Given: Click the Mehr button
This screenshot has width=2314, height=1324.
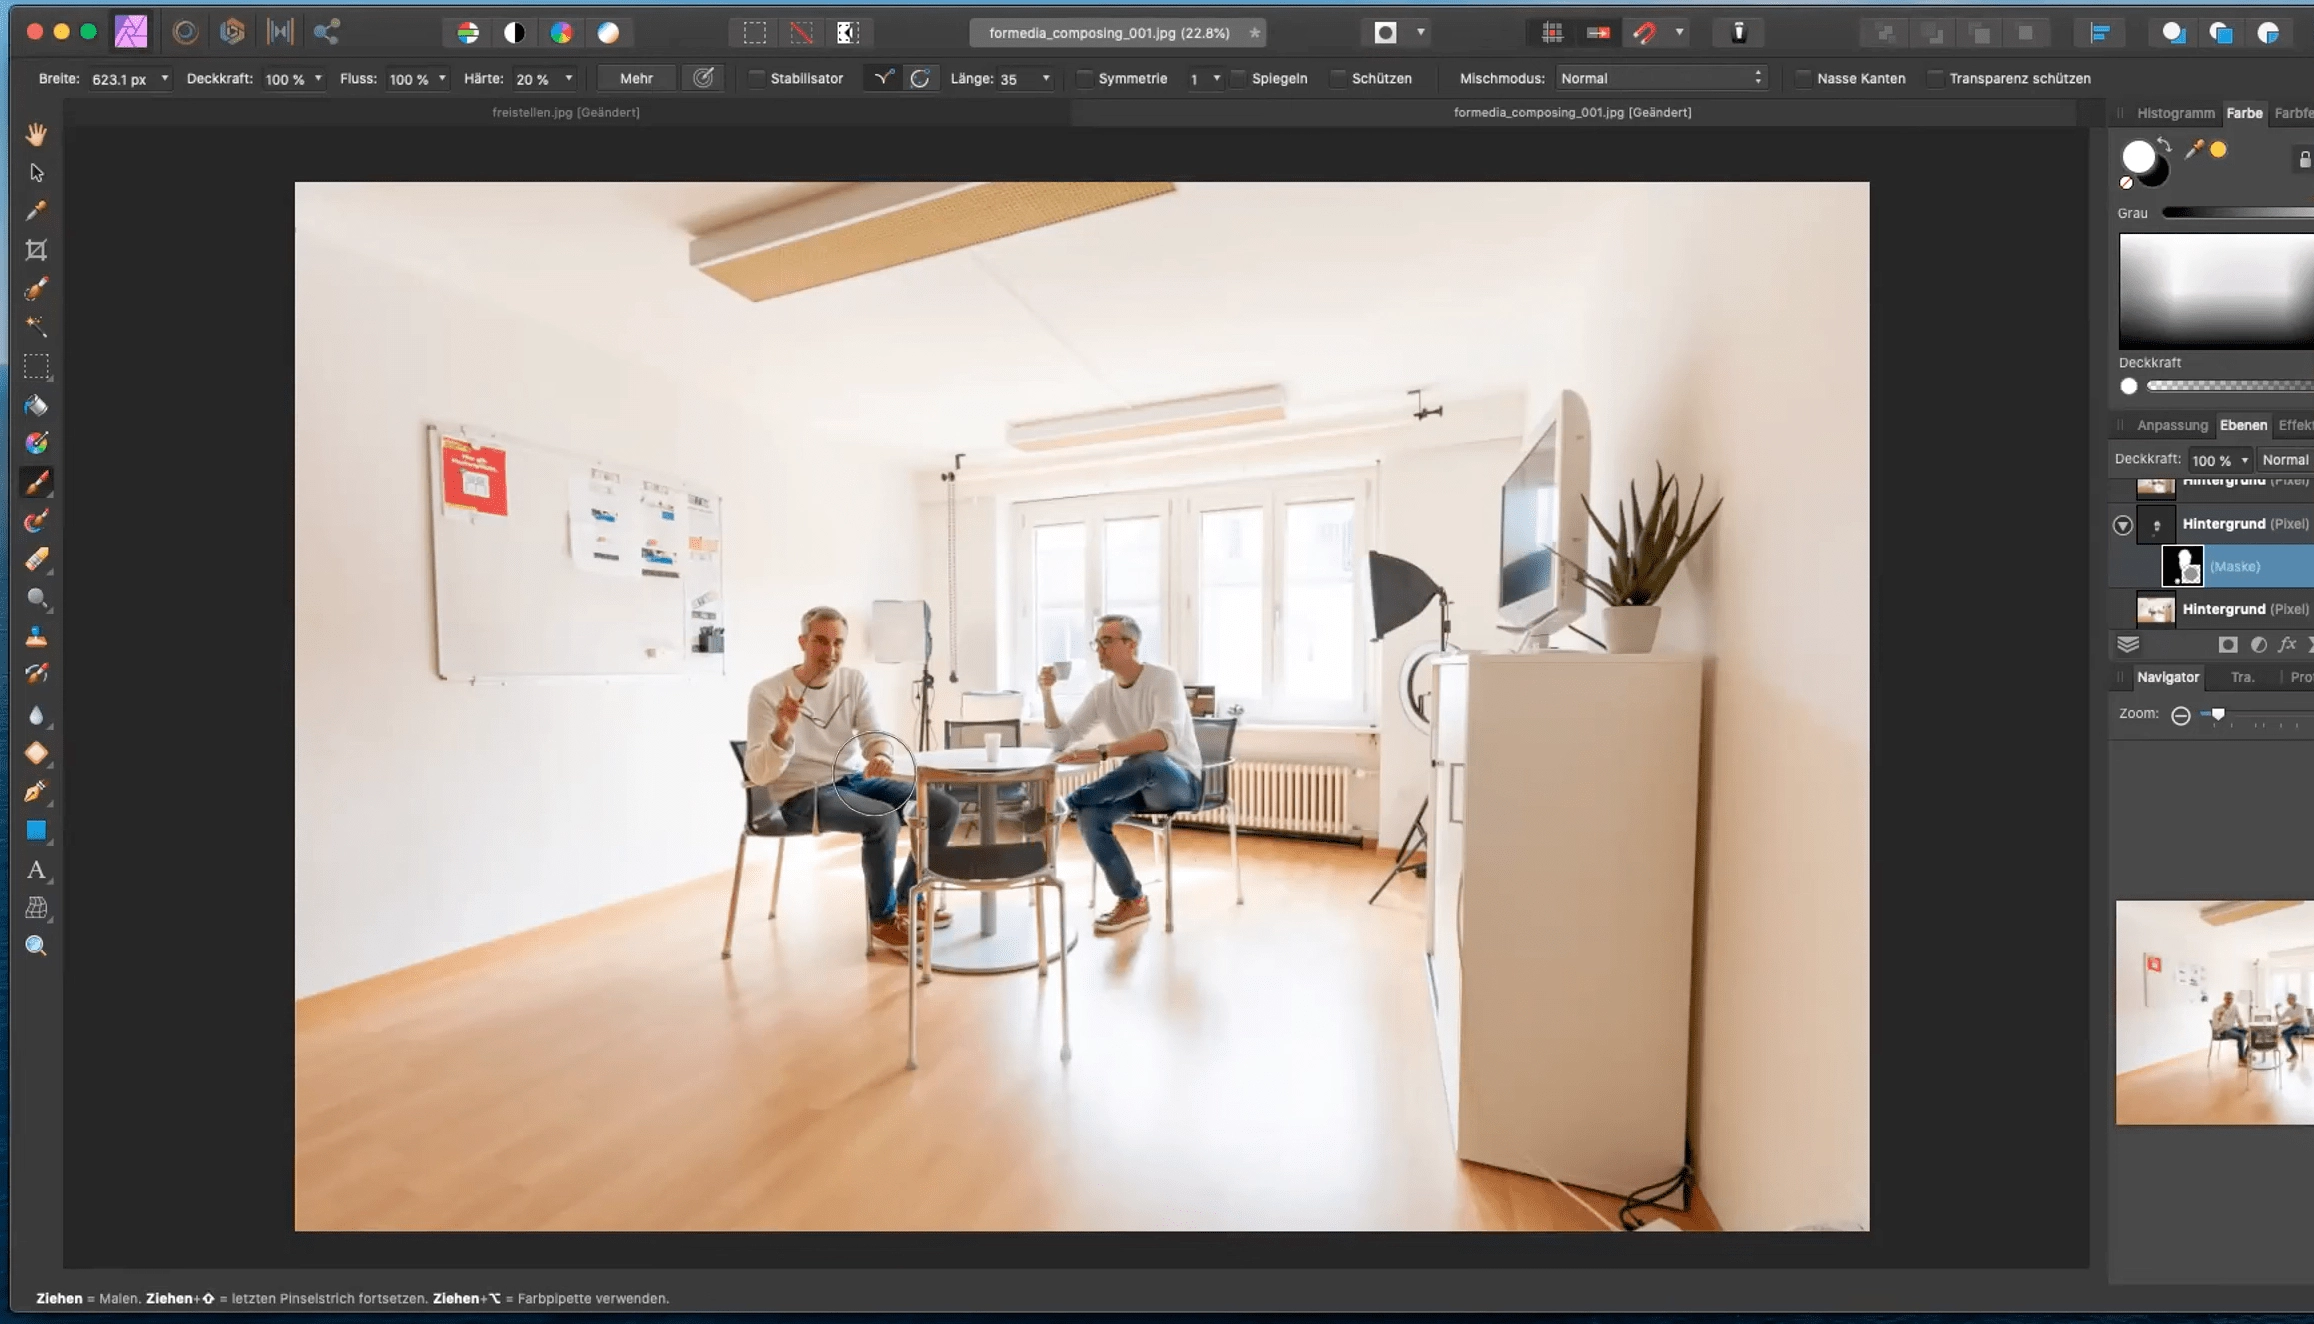Looking at the screenshot, I should pos(636,78).
